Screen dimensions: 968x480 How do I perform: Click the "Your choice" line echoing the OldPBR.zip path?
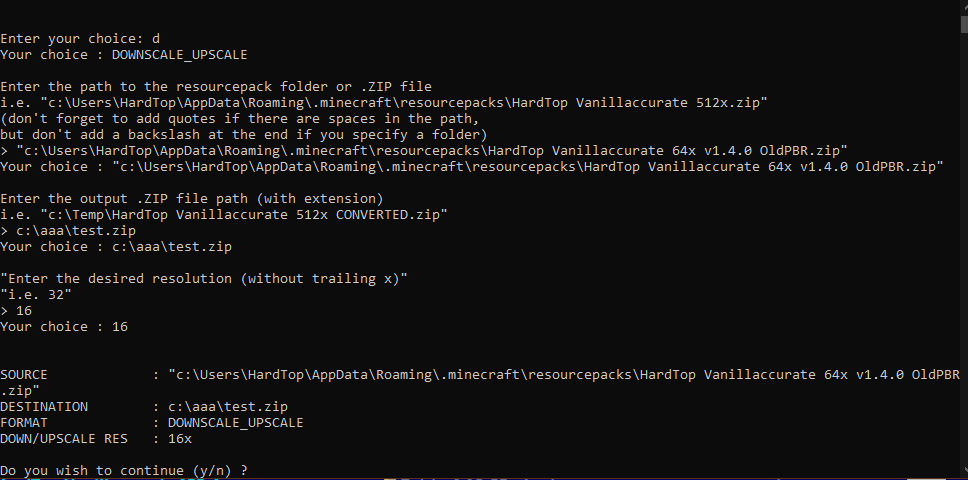coord(472,166)
